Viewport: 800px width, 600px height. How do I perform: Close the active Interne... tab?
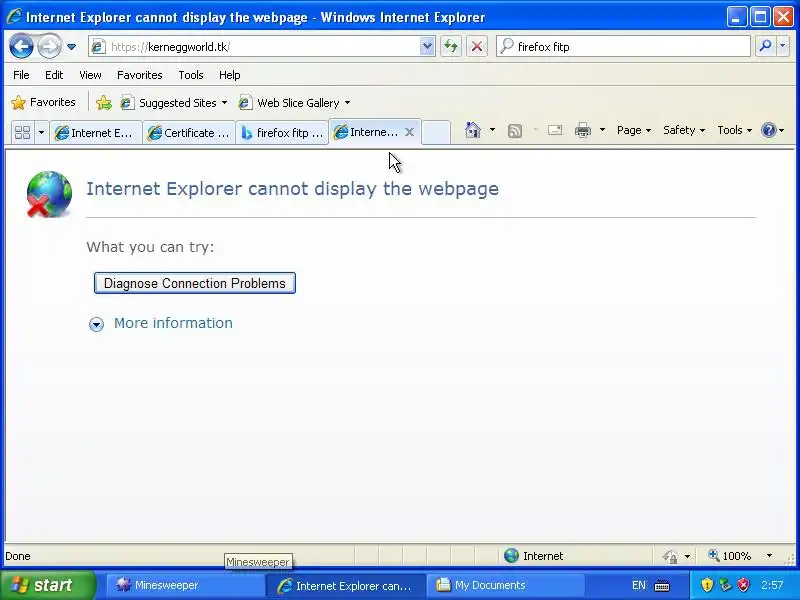coord(409,132)
